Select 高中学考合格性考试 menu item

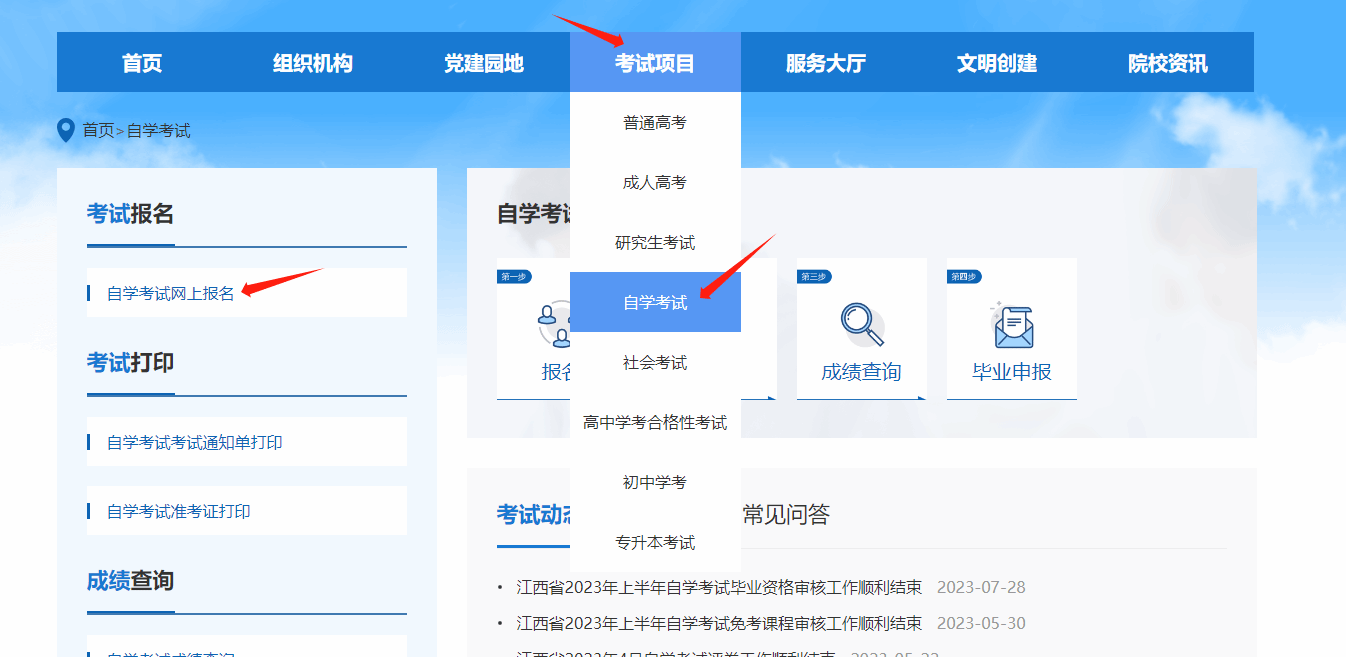click(655, 422)
